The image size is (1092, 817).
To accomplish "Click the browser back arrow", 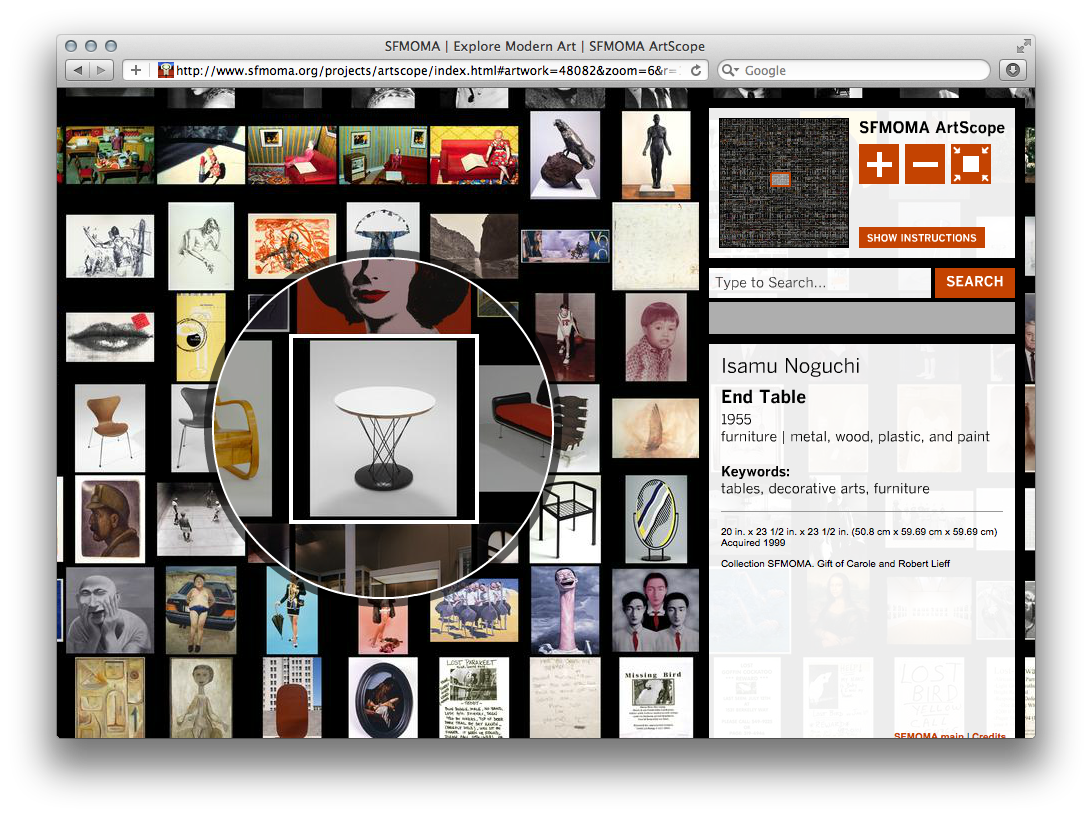I will (79, 70).
